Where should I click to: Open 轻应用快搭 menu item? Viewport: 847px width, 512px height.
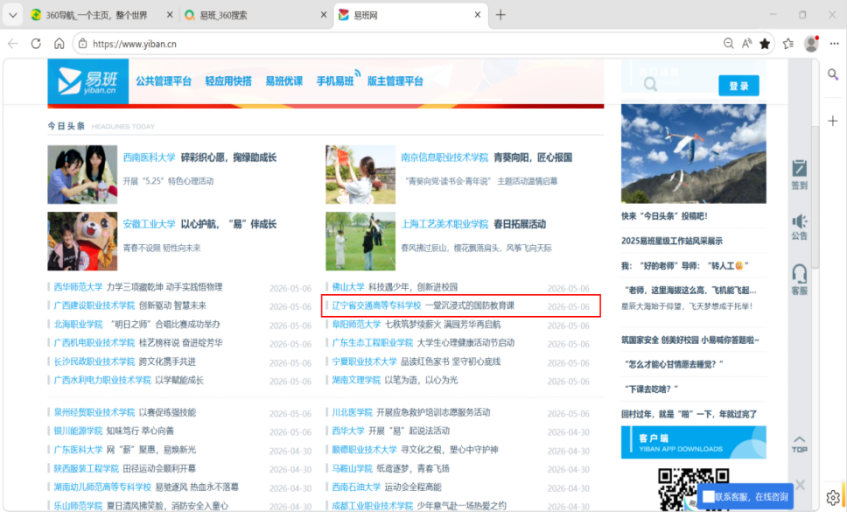click(x=228, y=81)
